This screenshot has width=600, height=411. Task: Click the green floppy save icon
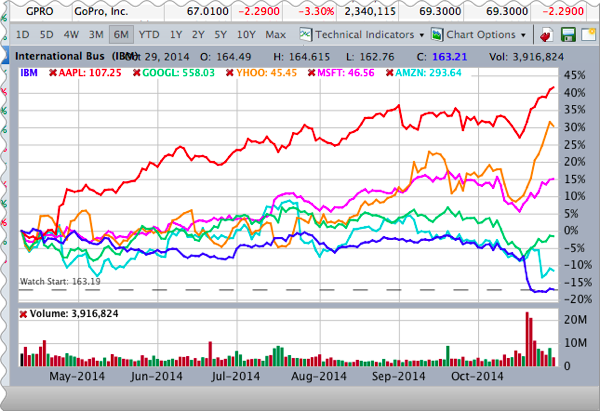[568, 35]
